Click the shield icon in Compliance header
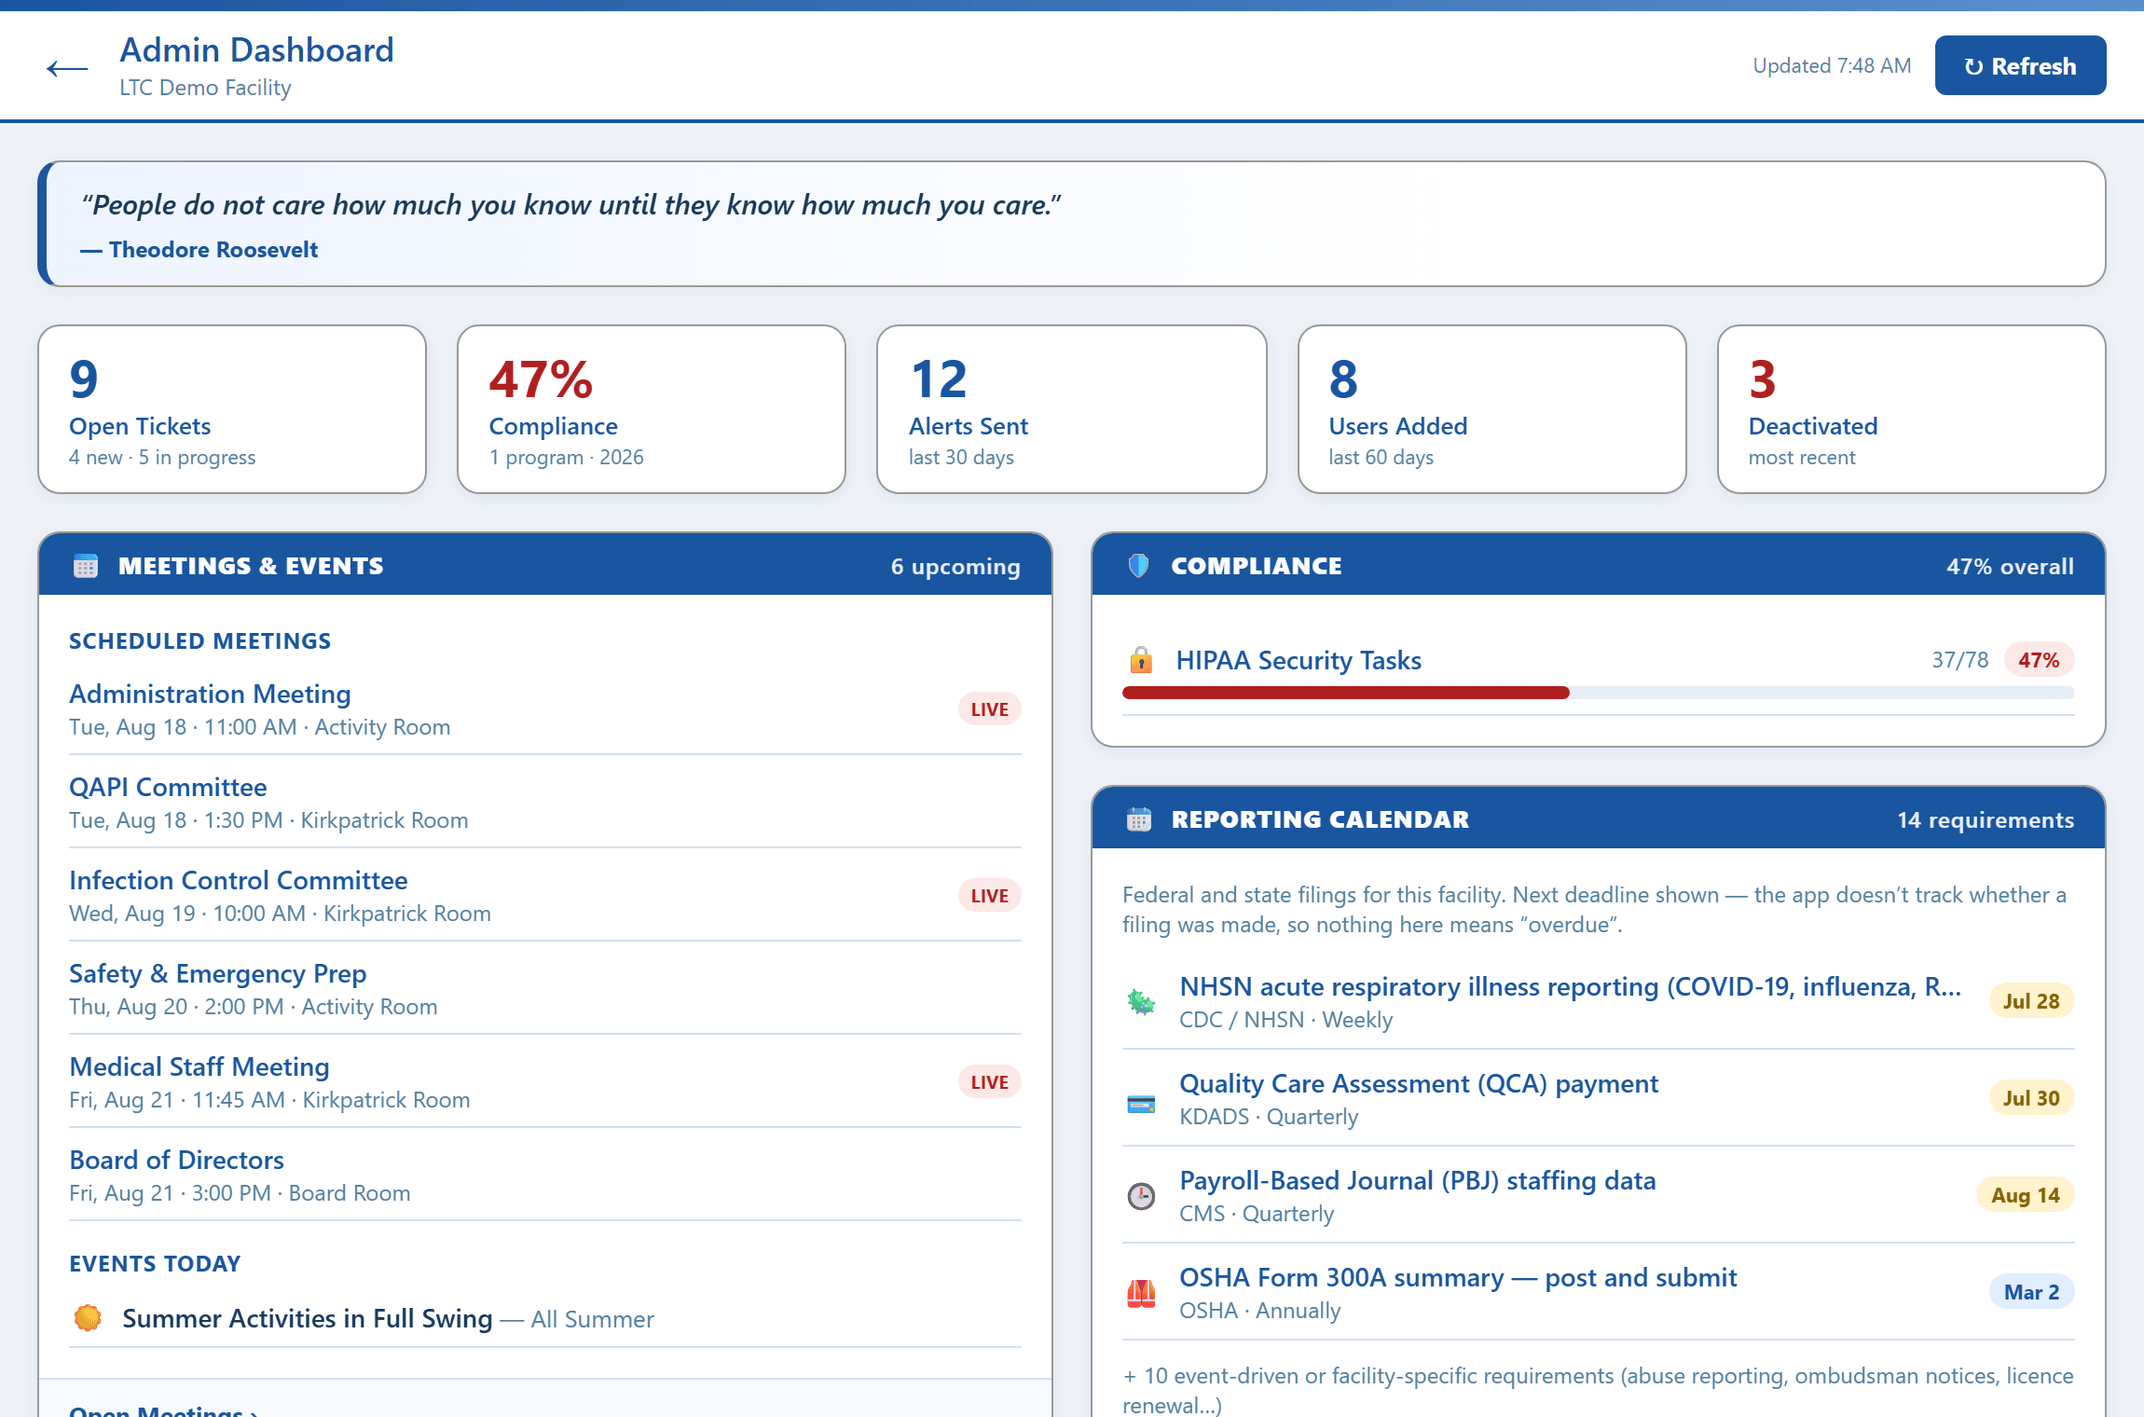Screen dimensions: 2144x1417 (x=1138, y=566)
